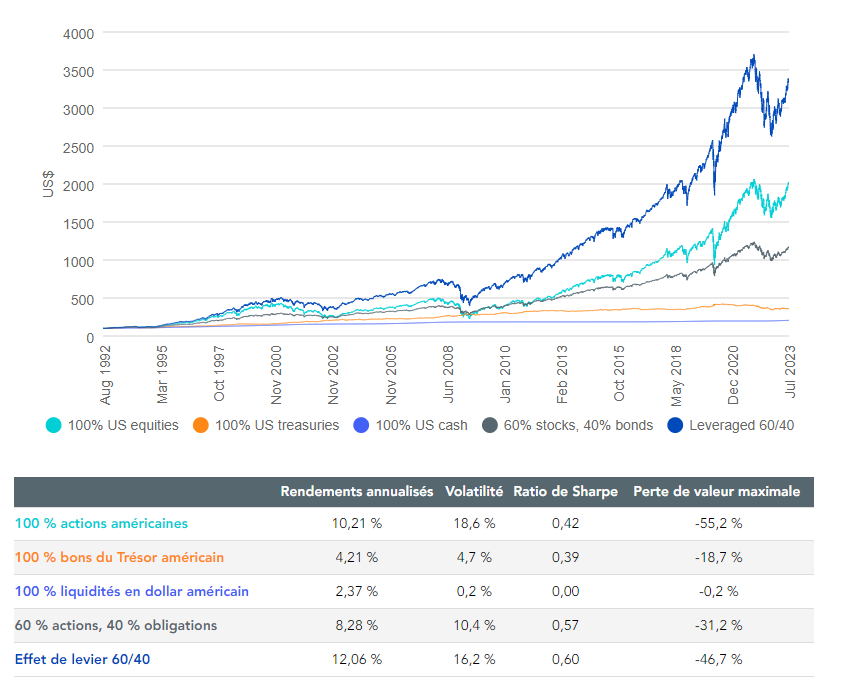Click the cyan 100% US equities legend dot

55,425
